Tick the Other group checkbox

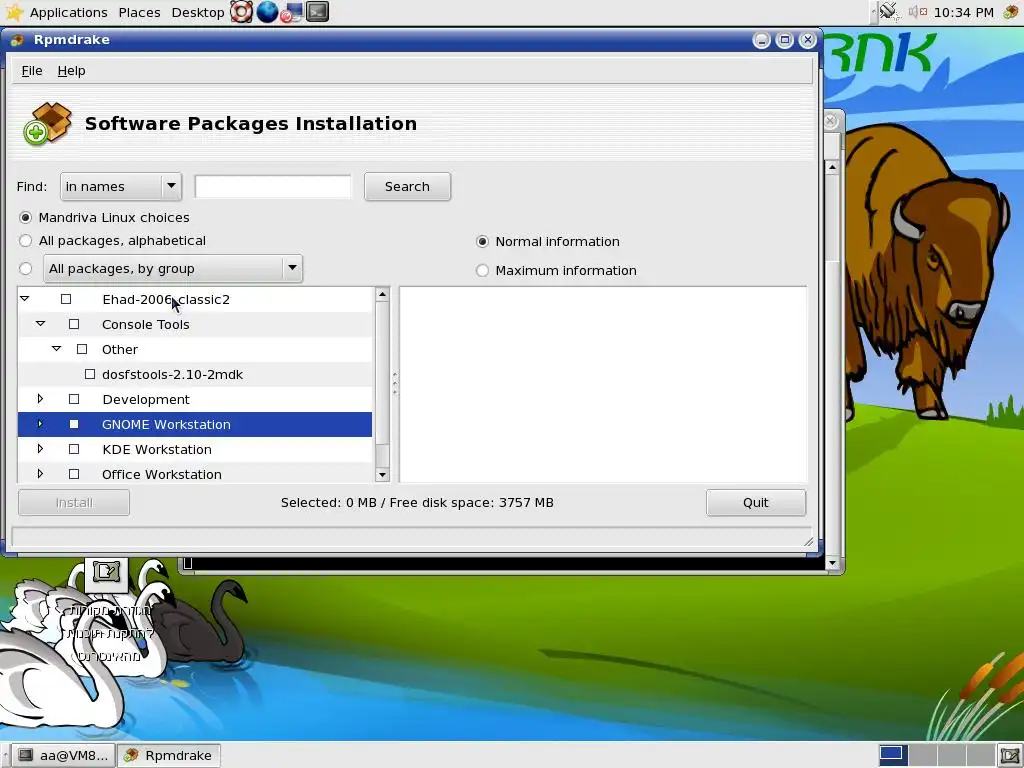coord(82,349)
